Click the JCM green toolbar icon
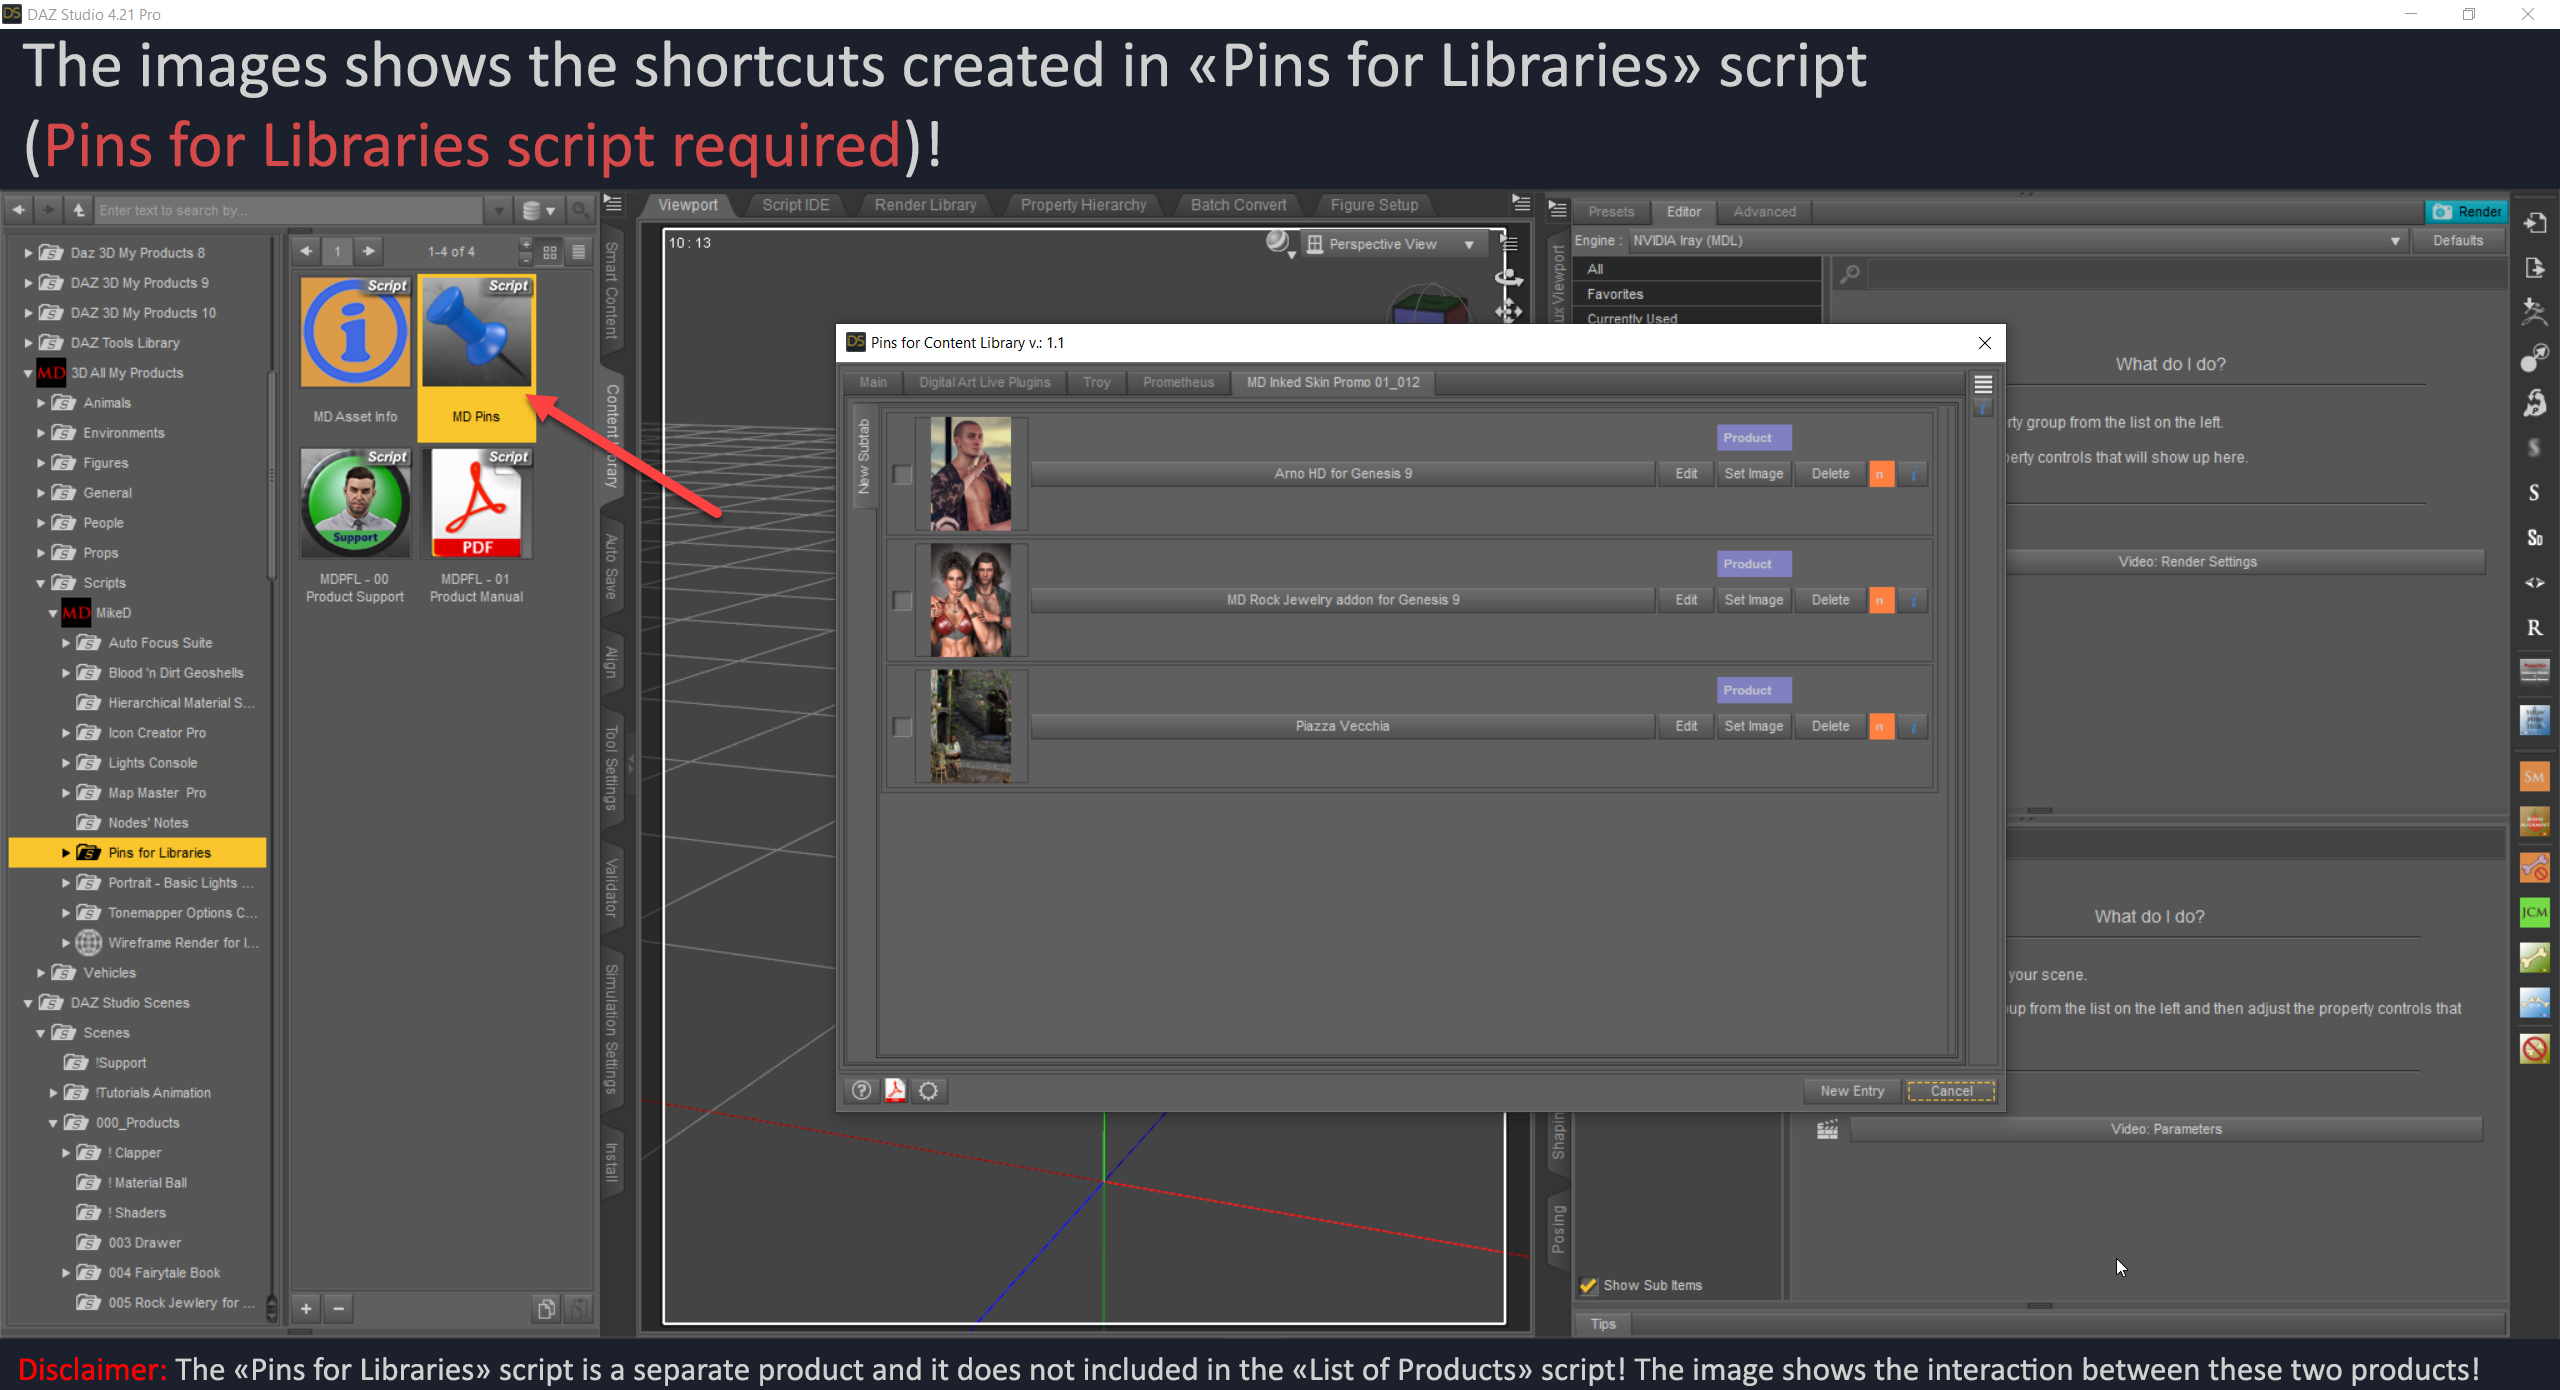 2534,913
